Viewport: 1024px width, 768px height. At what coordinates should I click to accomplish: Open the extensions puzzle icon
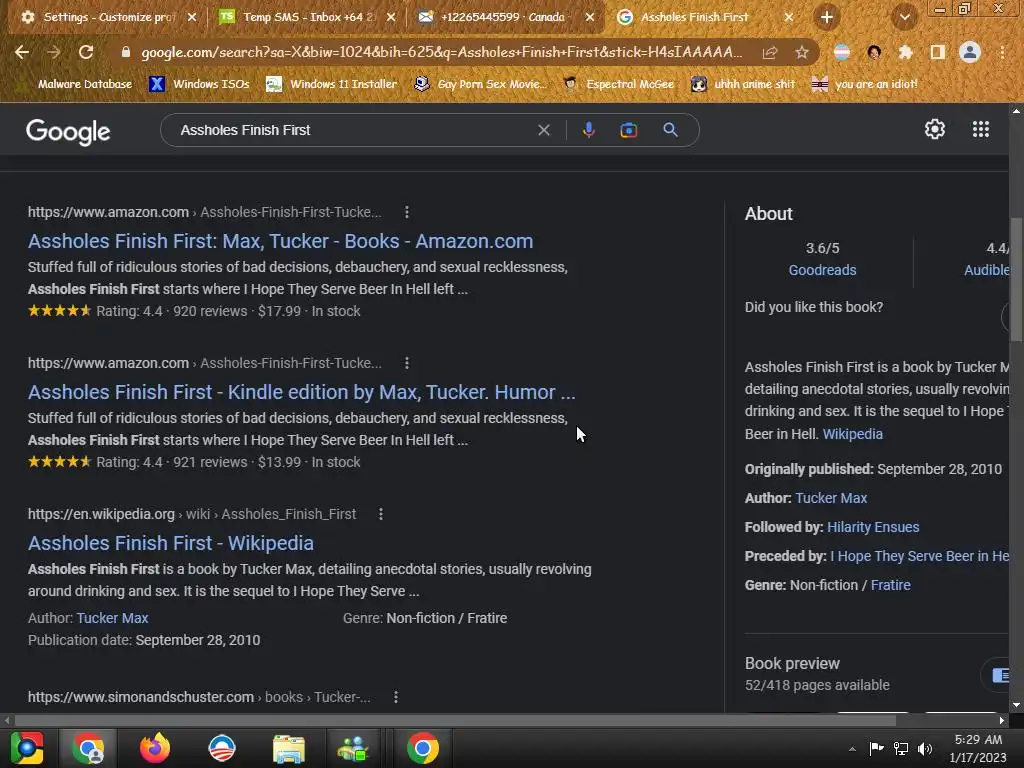(x=906, y=52)
